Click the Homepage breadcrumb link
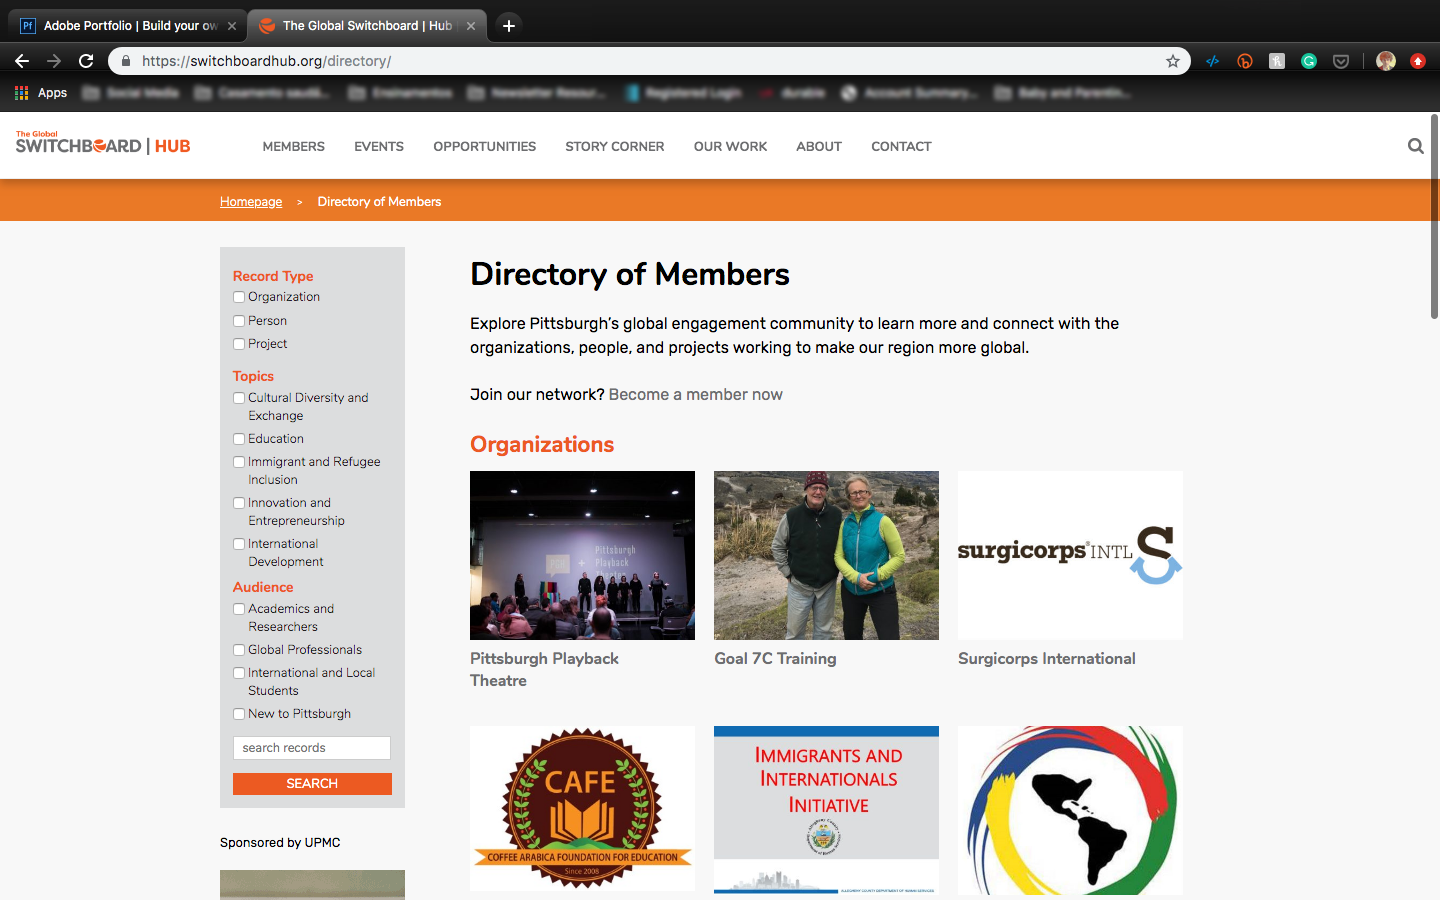The image size is (1440, 900). click(x=251, y=202)
